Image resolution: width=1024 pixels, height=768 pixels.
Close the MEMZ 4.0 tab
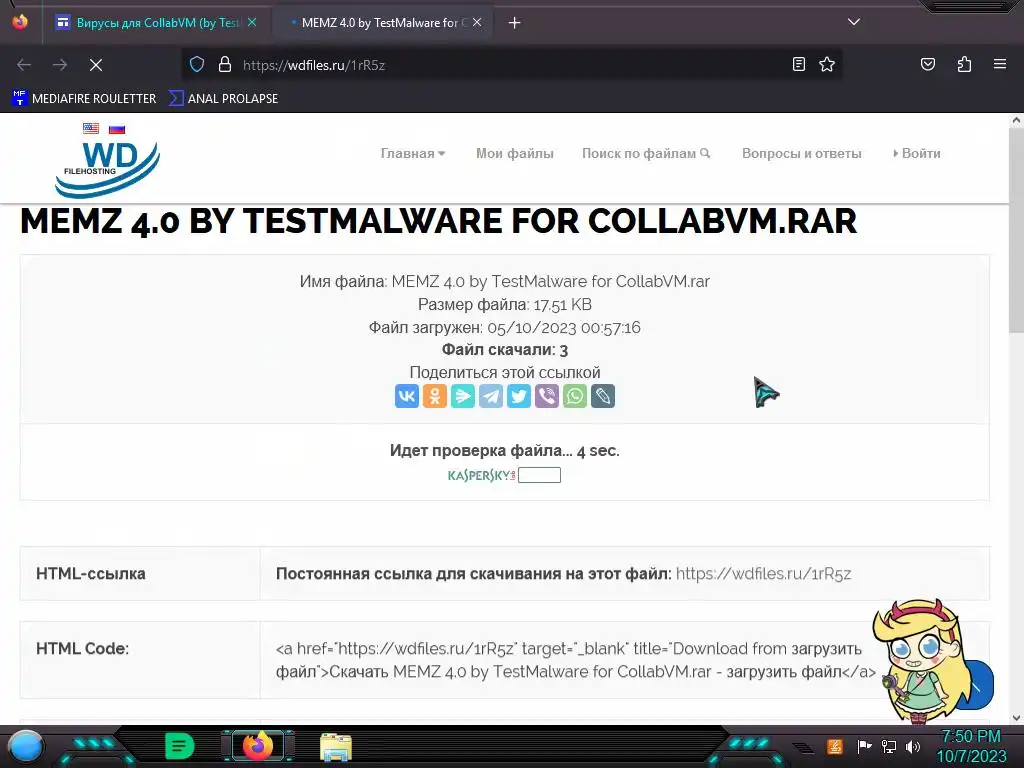[477, 23]
